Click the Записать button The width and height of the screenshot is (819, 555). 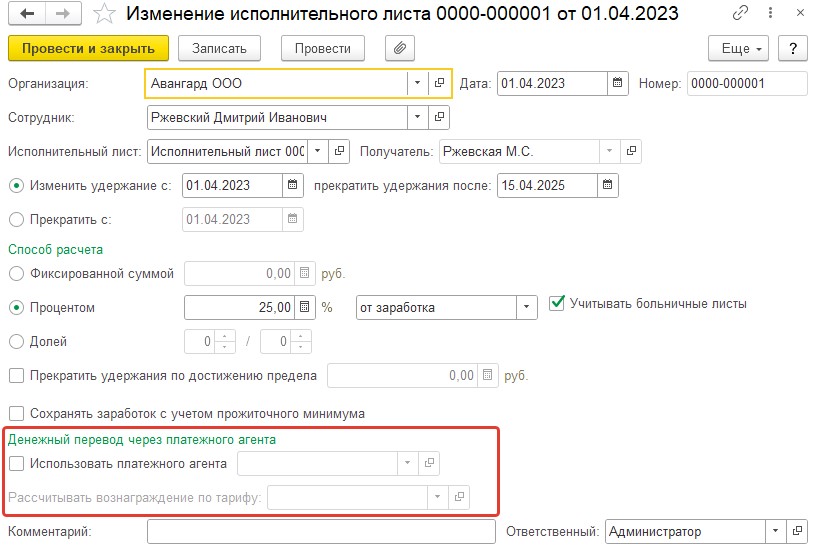point(219,49)
